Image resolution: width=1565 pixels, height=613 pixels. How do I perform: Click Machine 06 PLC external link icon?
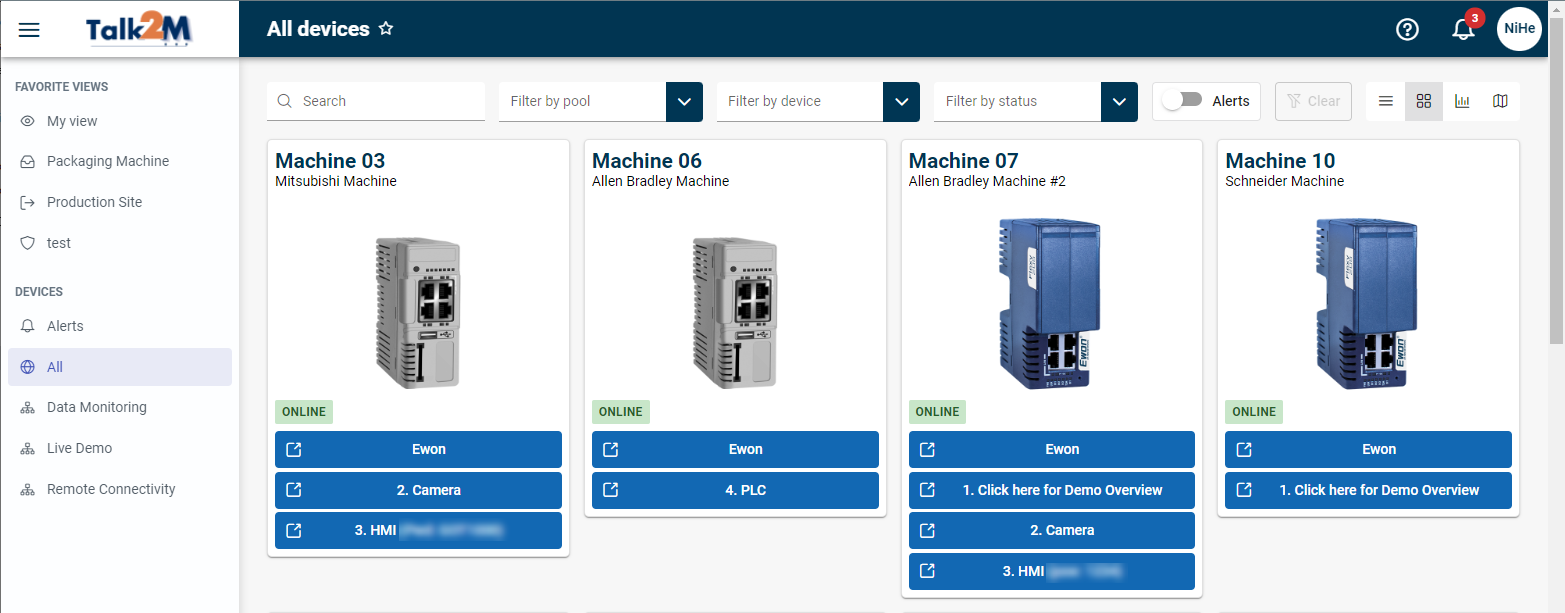click(611, 490)
